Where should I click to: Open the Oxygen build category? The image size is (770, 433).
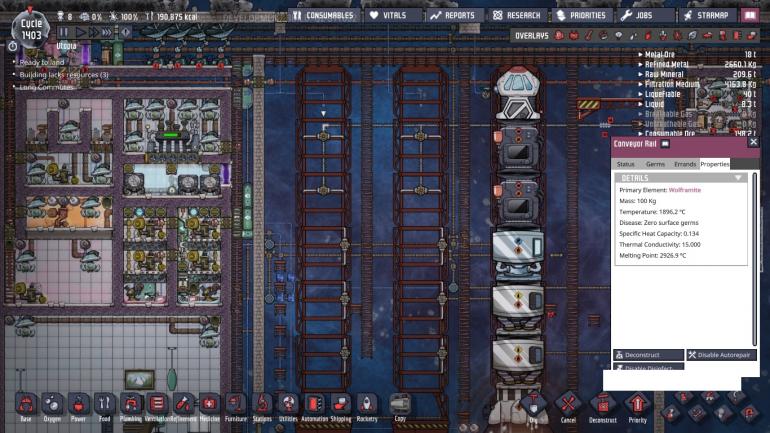point(52,406)
